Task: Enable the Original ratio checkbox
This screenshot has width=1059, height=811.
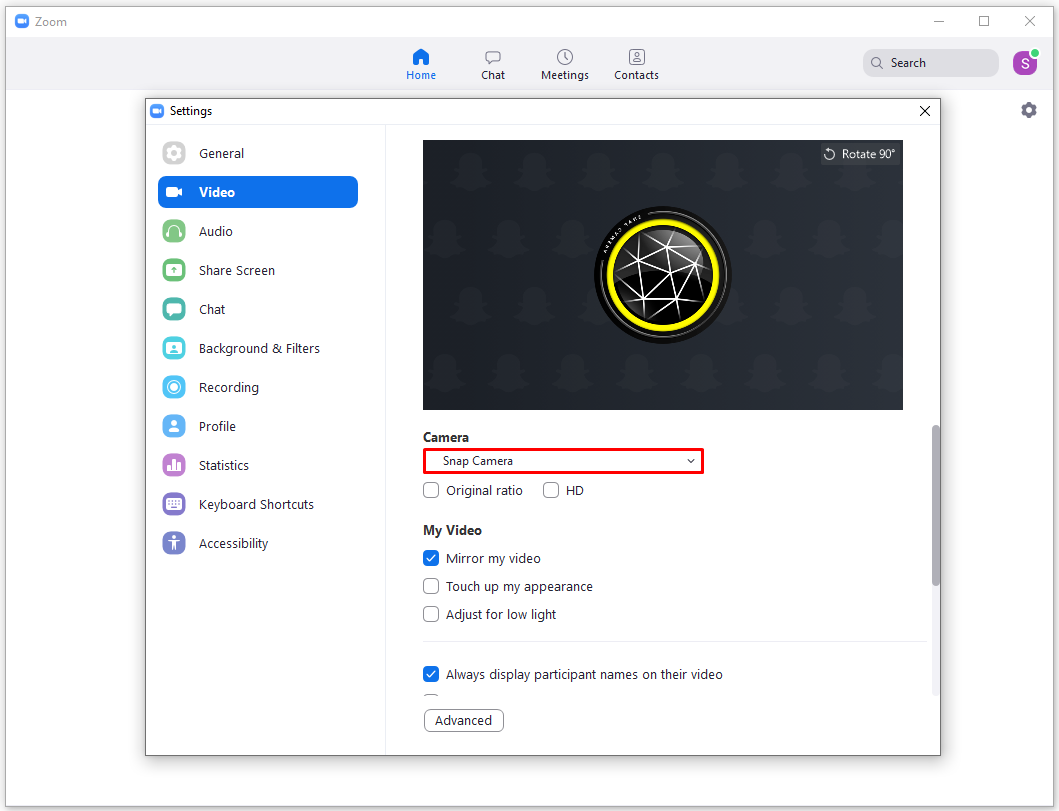Action: click(x=431, y=490)
